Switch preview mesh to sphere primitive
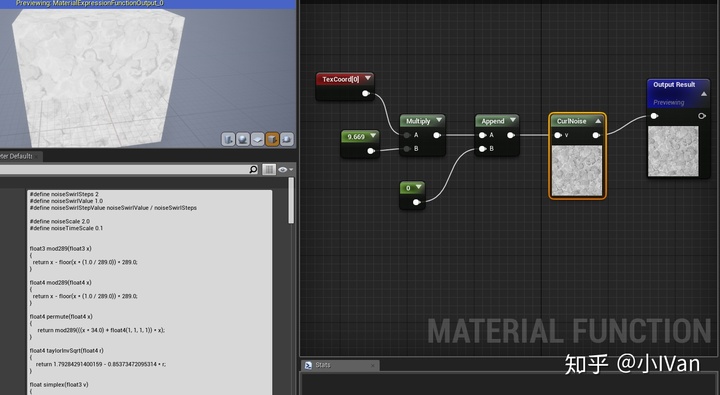This screenshot has height=395, width=720. click(x=243, y=139)
